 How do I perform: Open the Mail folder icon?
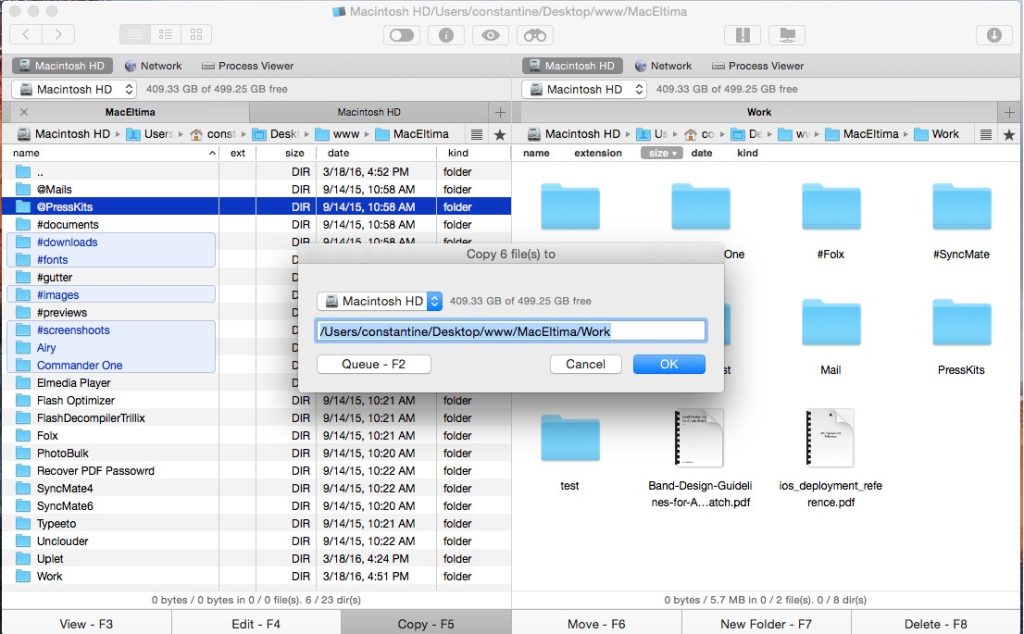[831, 323]
